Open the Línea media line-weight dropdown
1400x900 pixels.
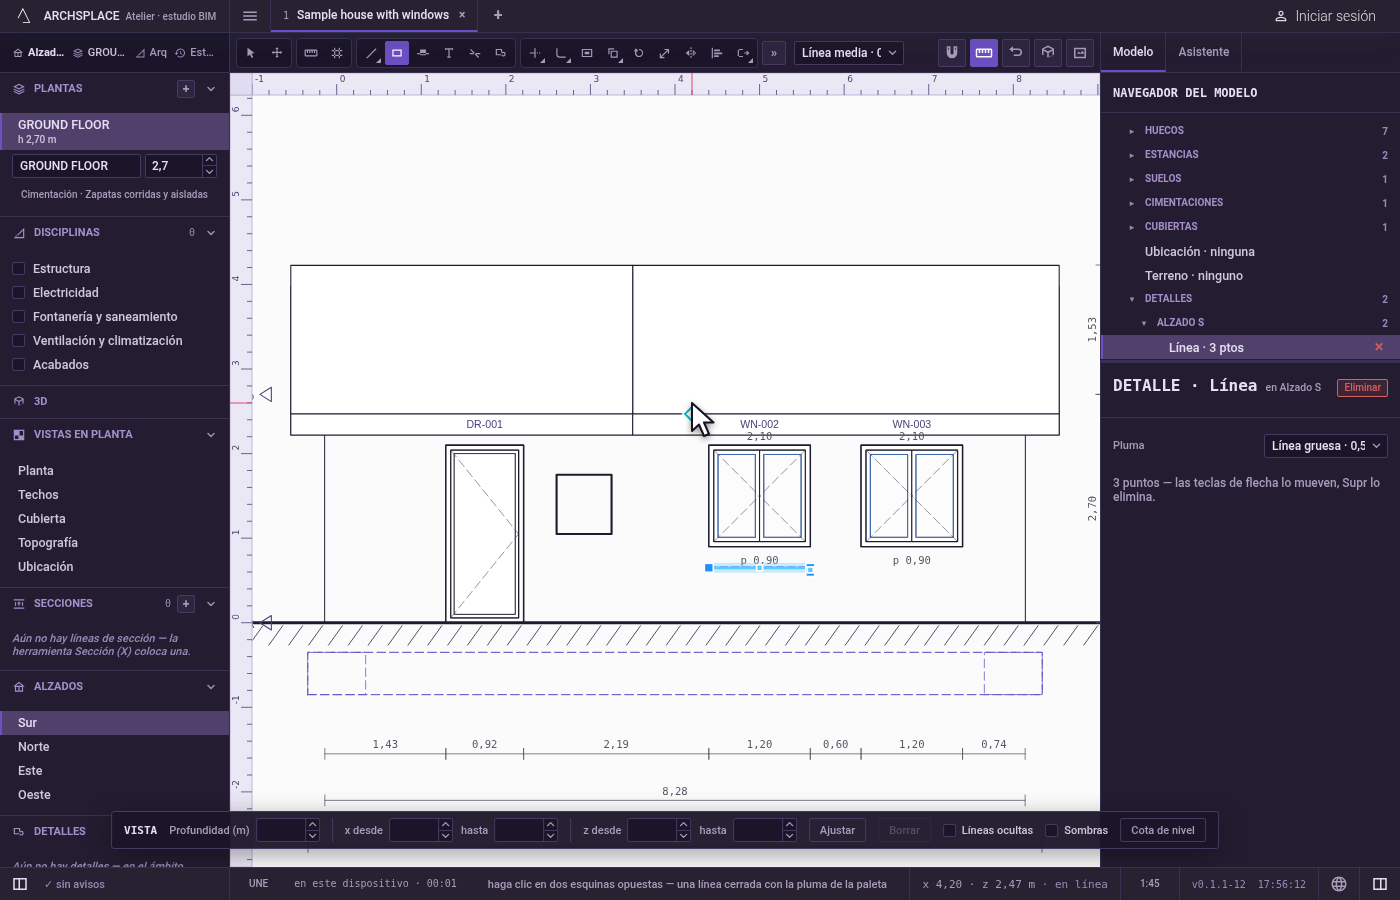pos(849,53)
